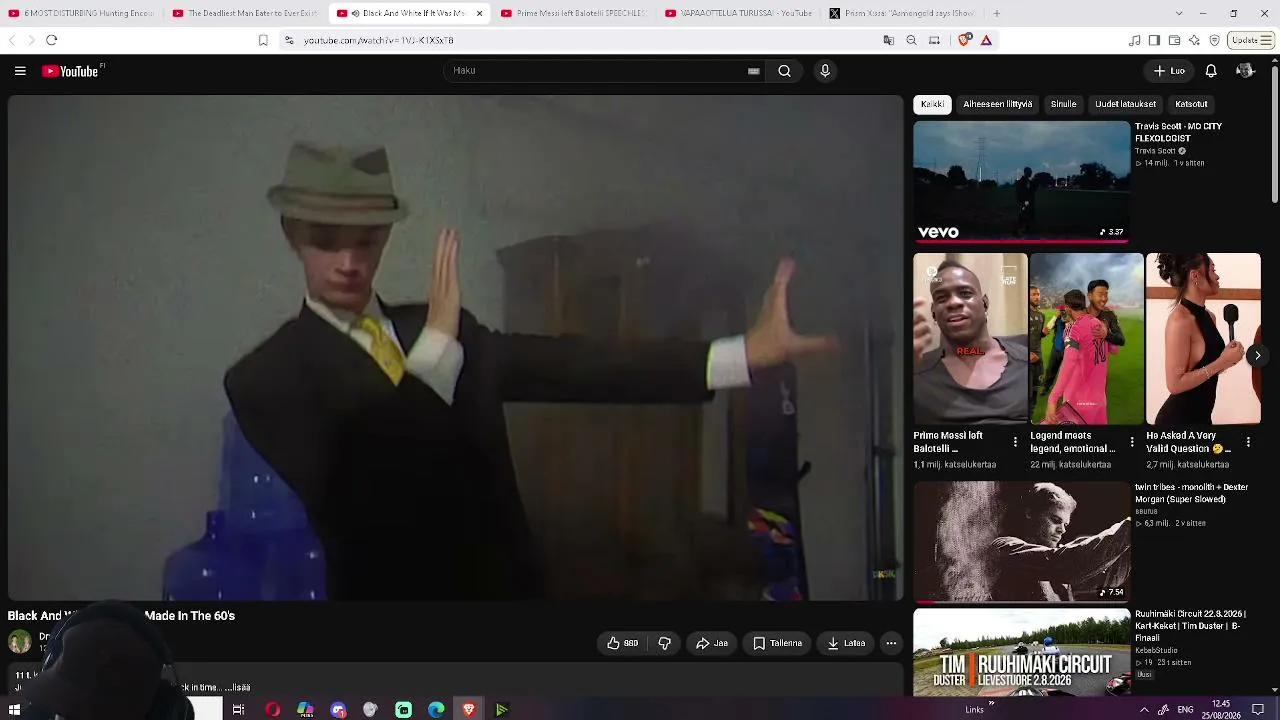Viewport: 1280px width, 720px height.
Task: Open YouTube notifications bell
Action: [x=1211, y=71]
